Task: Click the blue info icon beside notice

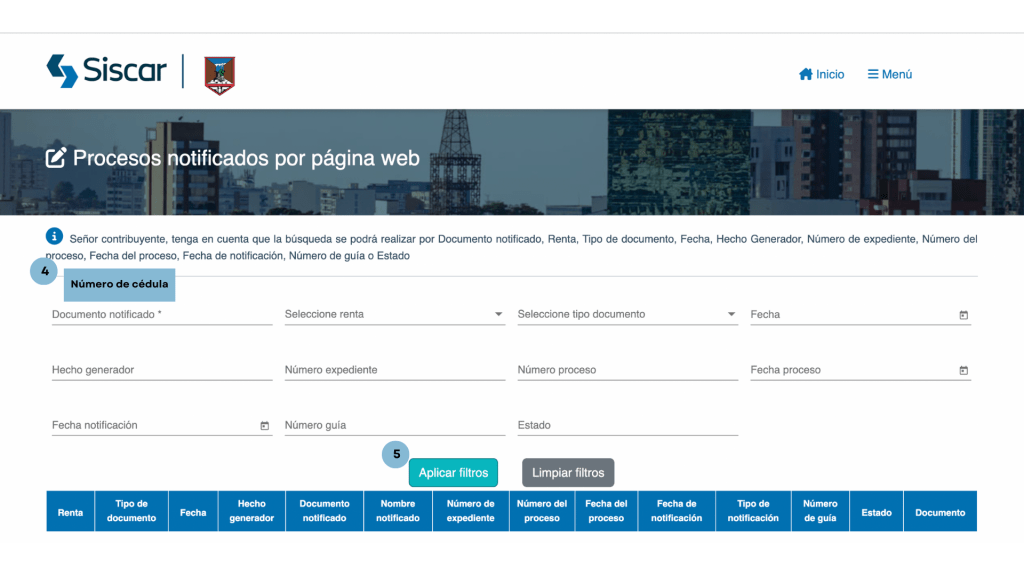Action: pos(55,237)
